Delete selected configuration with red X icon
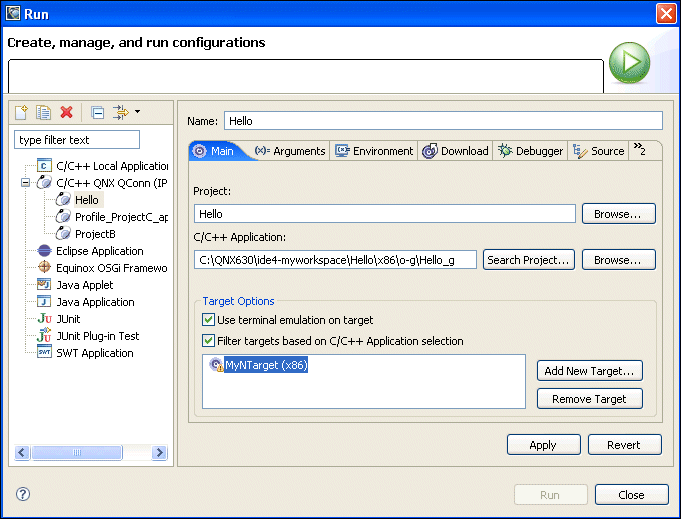681x519 pixels. coord(66,113)
